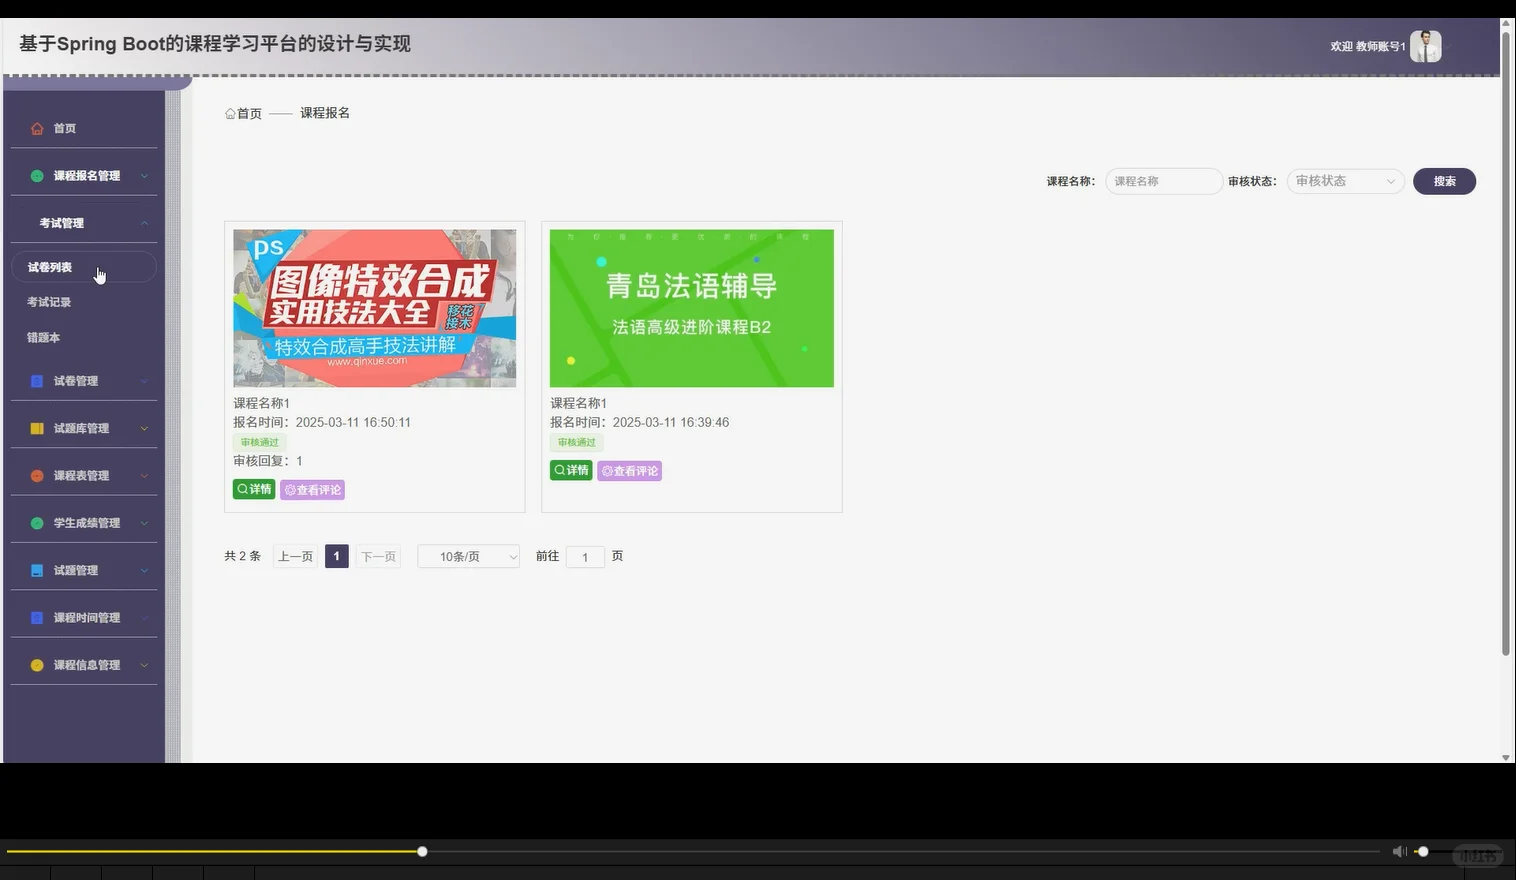This screenshot has width=1516, height=880.
Task: Open the 审核状态 dropdown
Action: [1344, 181]
